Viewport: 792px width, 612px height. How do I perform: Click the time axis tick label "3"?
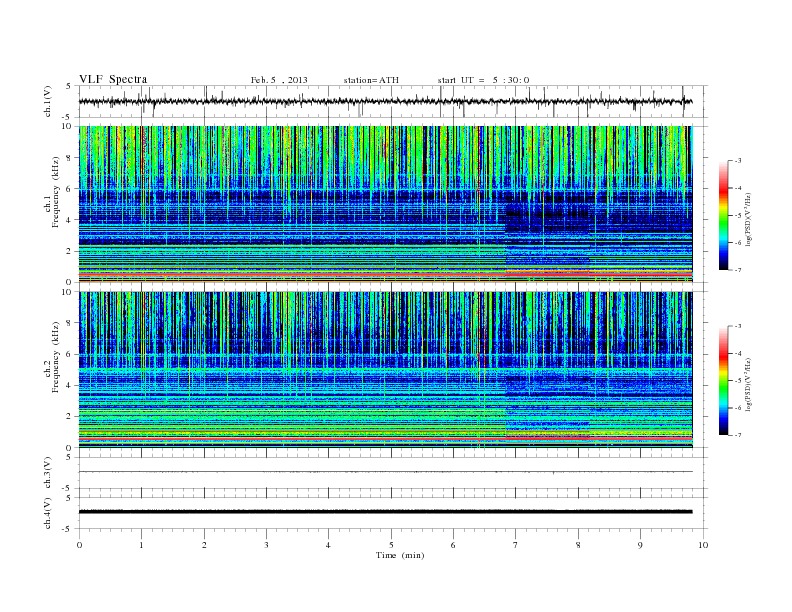(266, 545)
